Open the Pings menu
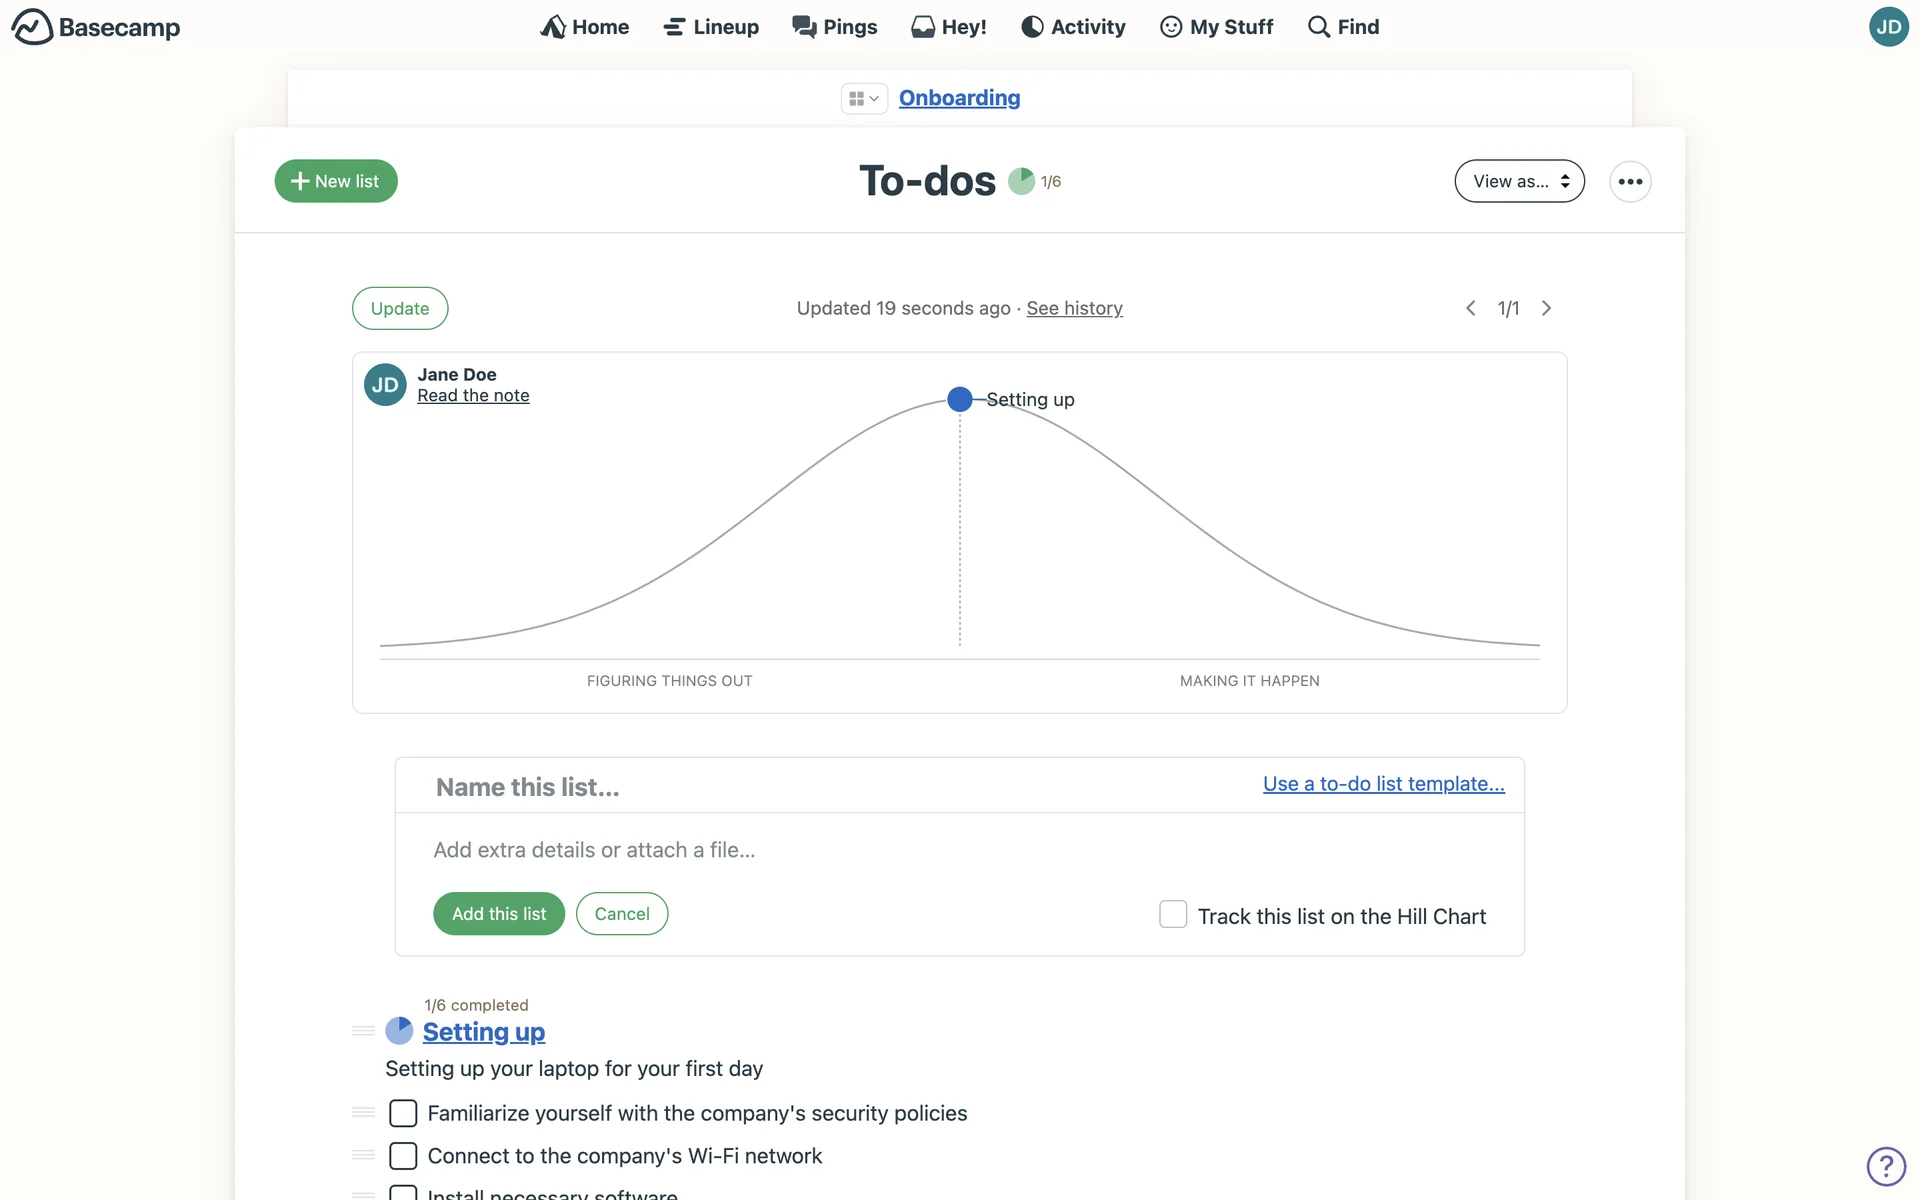The image size is (1920, 1200). [x=834, y=27]
